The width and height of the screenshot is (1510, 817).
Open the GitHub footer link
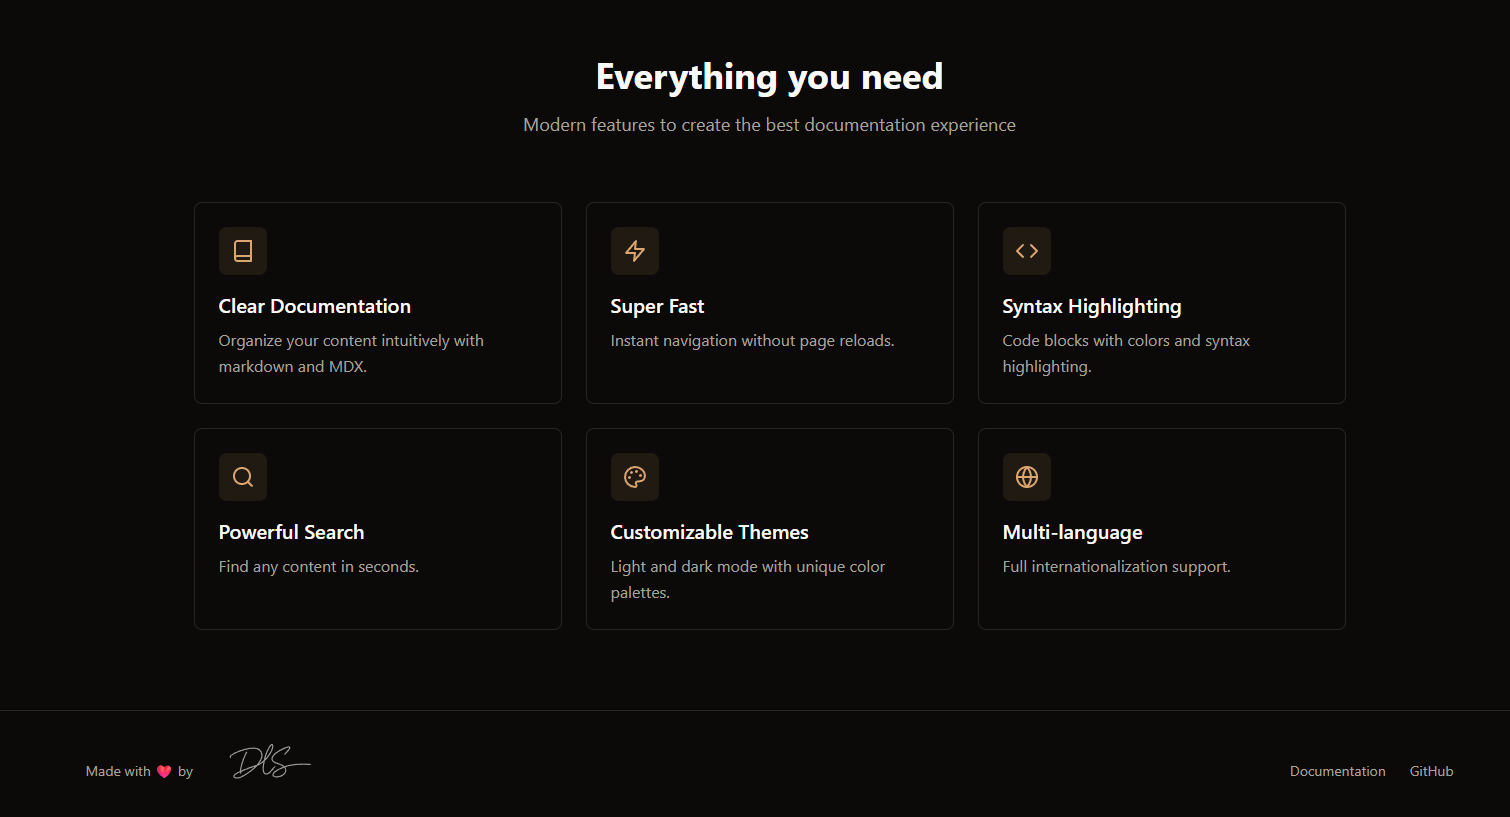[1430, 771]
